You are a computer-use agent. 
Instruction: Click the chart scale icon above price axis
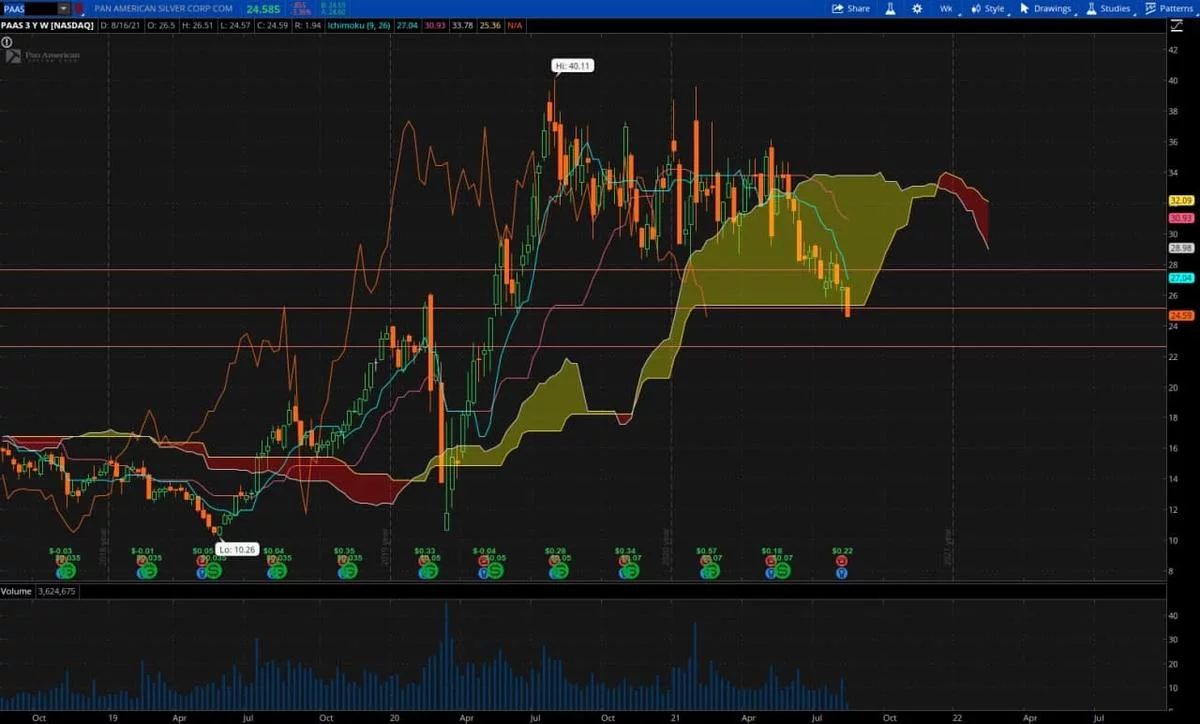1176,26
